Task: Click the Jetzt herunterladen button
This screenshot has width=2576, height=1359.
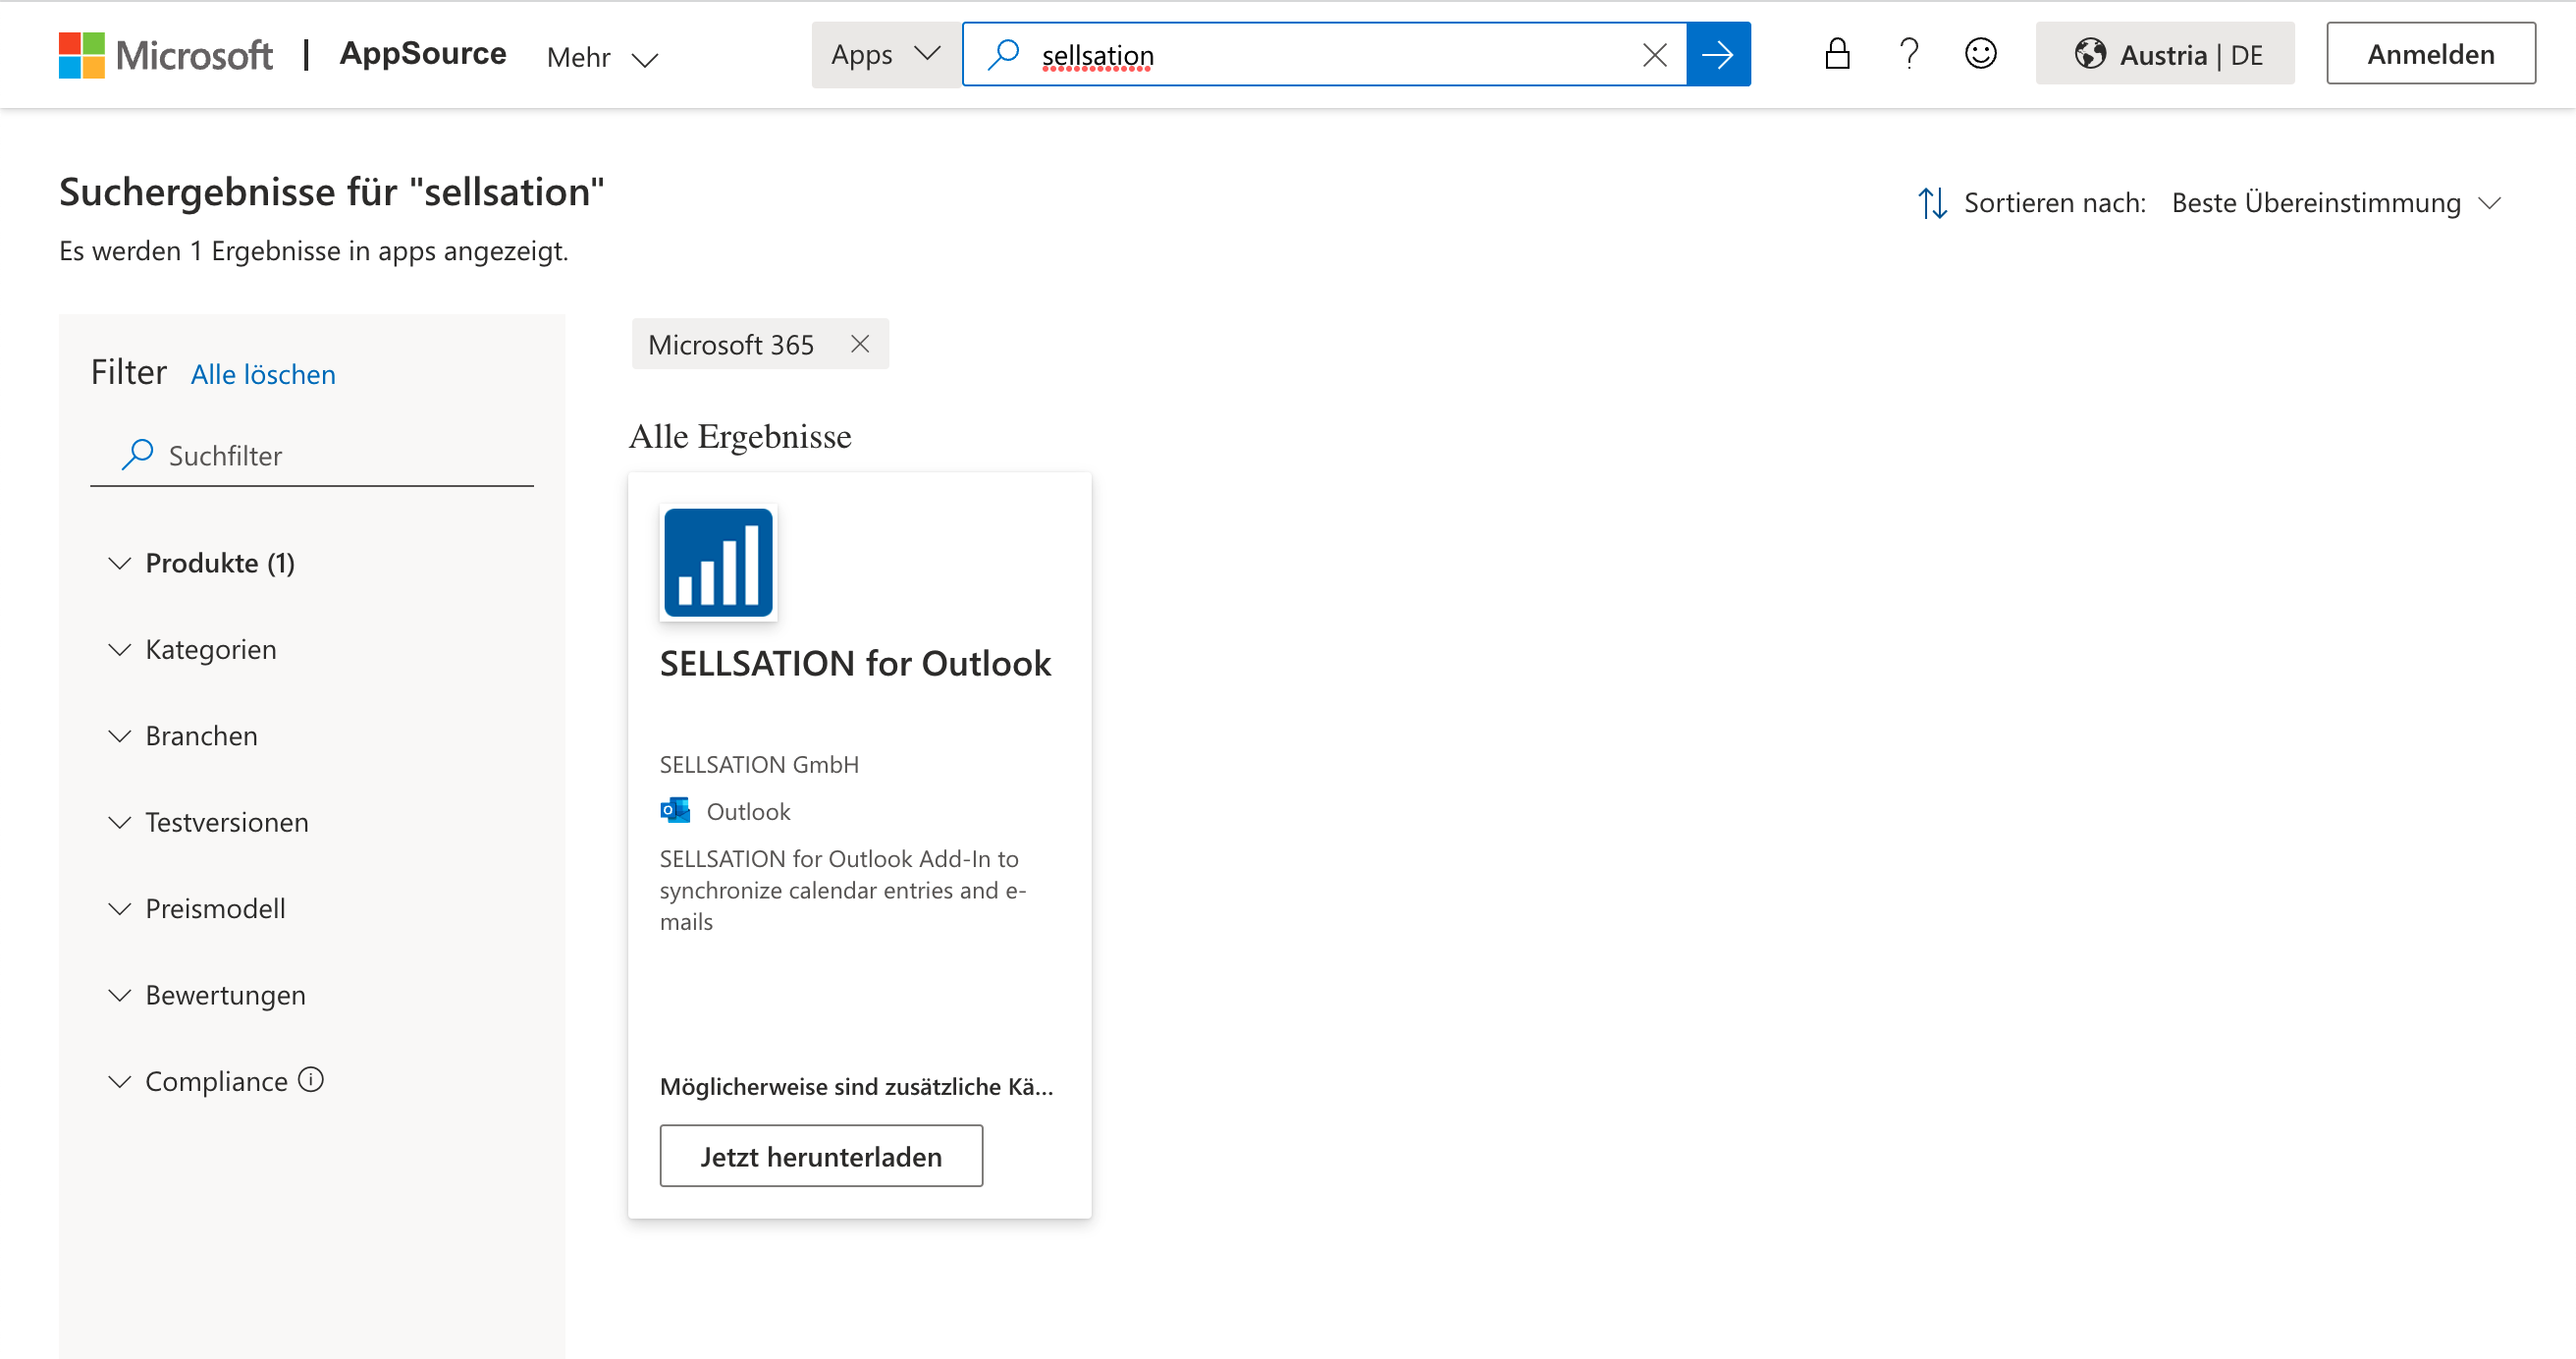Action: click(x=821, y=1156)
